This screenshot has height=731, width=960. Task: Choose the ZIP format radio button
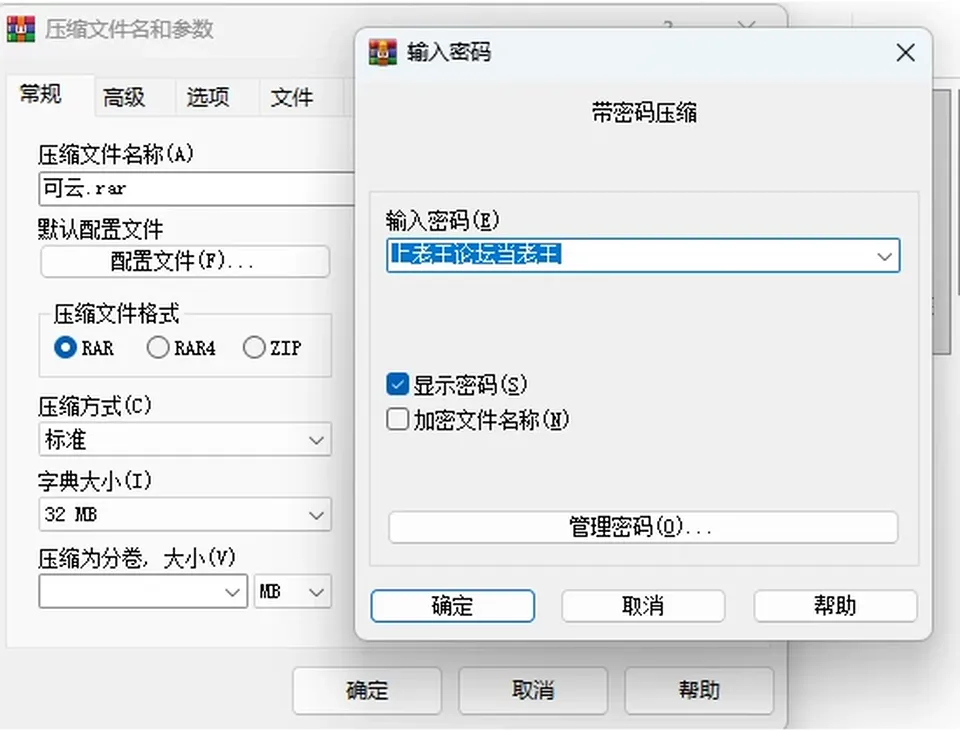pos(253,348)
